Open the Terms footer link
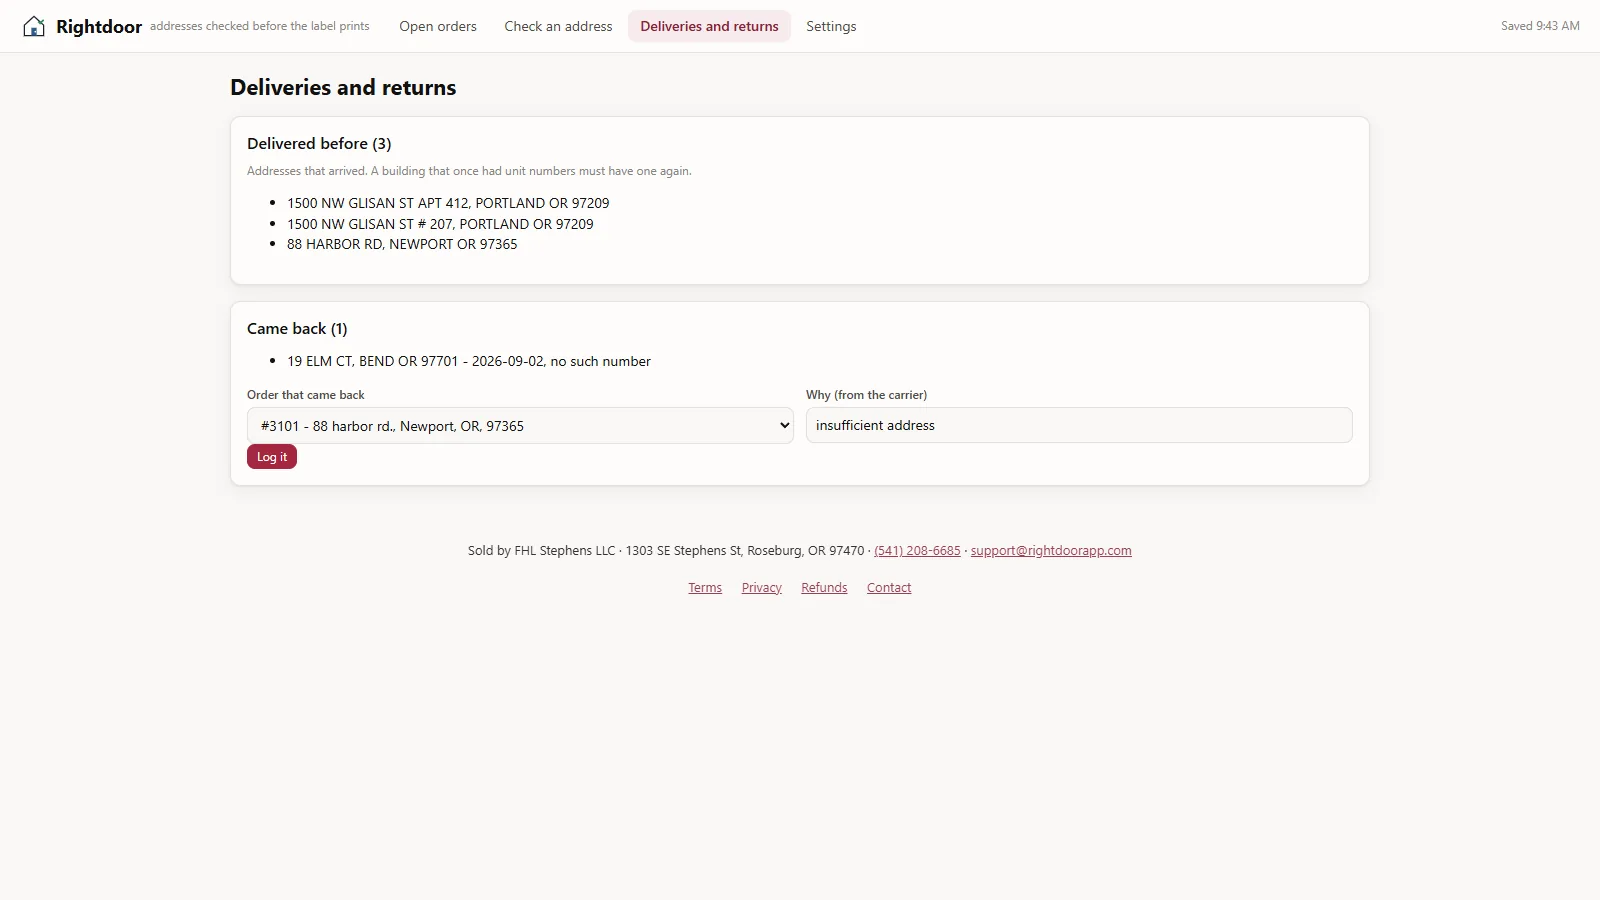This screenshot has width=1600, height=900. 705,588
